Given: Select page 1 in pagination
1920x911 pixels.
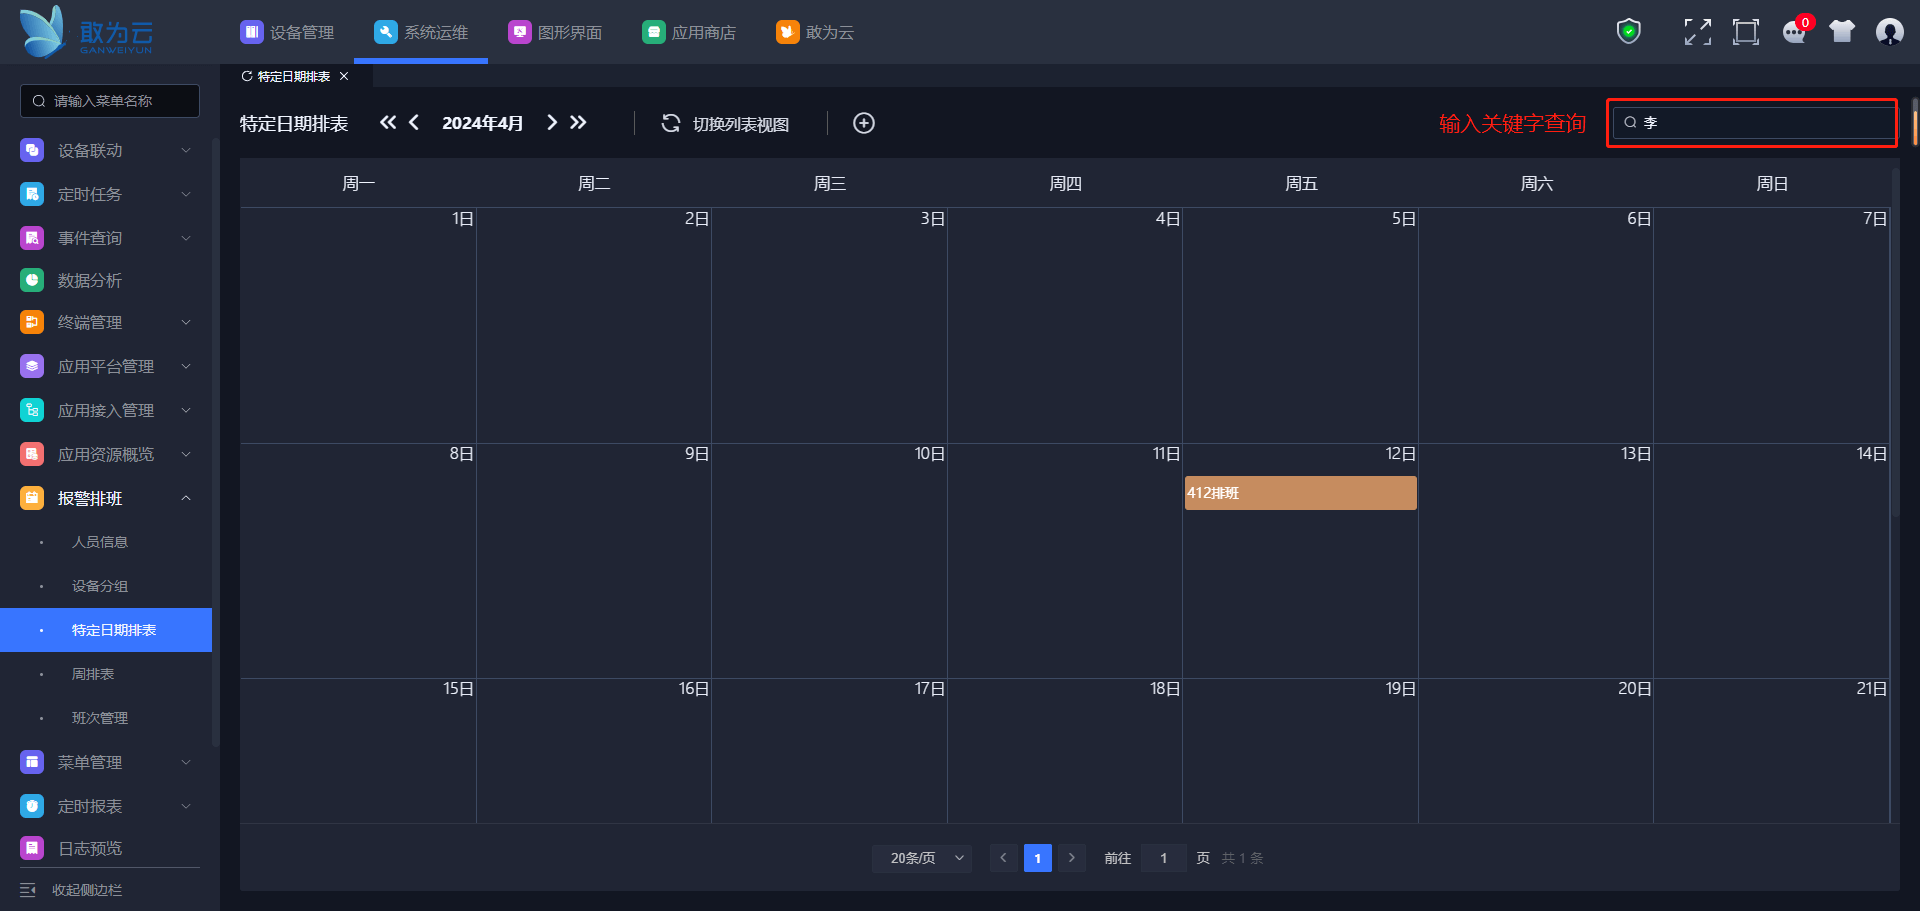Looking at the screenshot, I should point(1037,858).
